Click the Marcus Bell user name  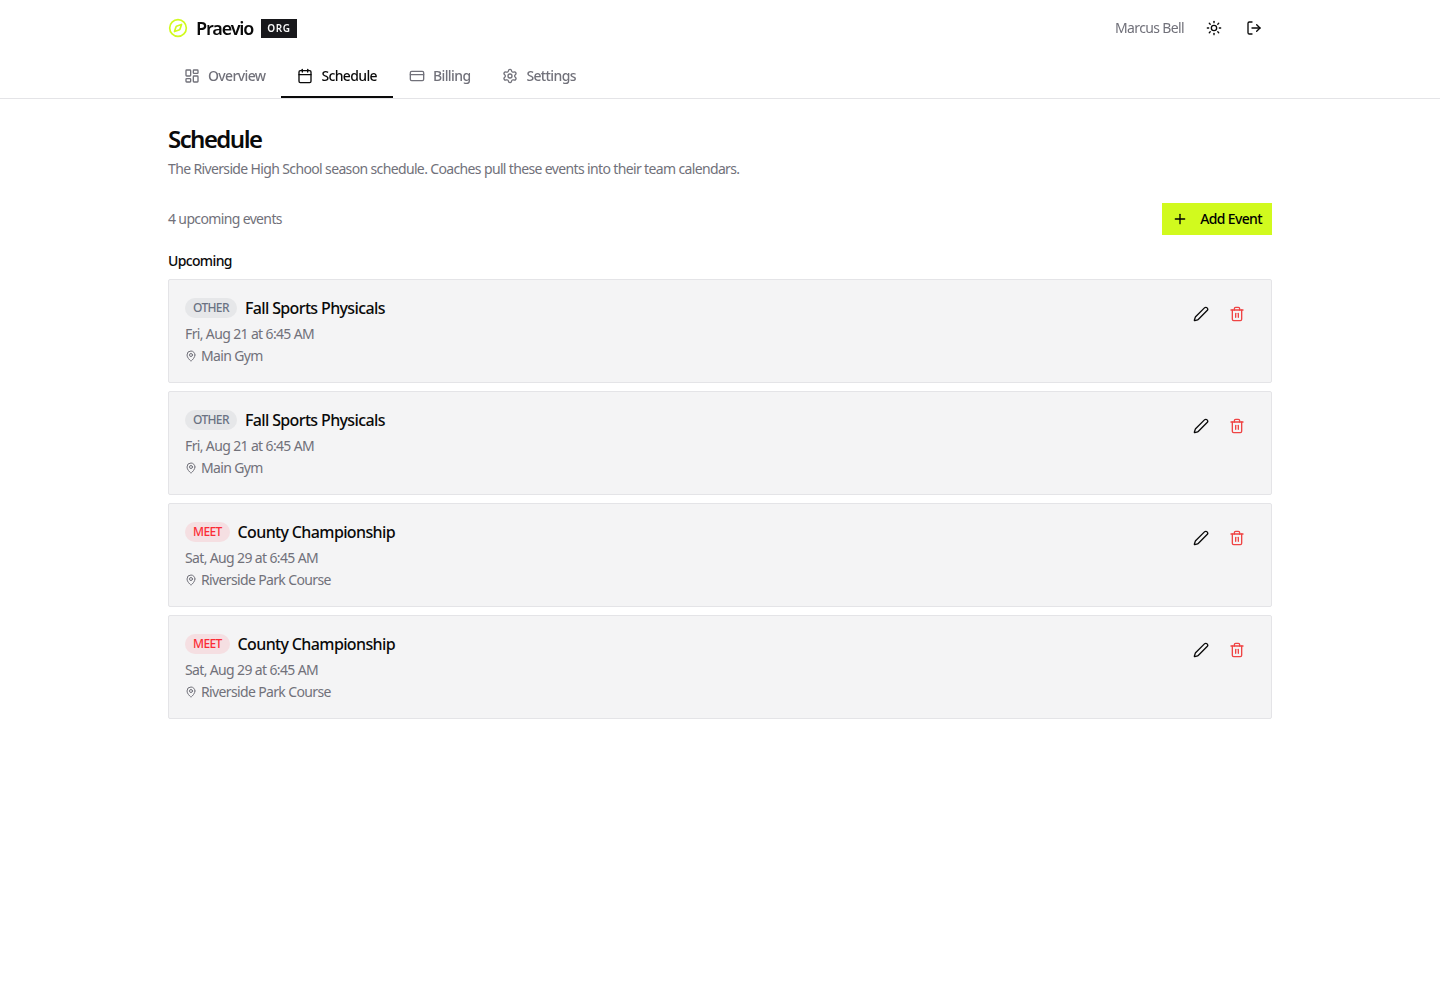coord(1149,28)
